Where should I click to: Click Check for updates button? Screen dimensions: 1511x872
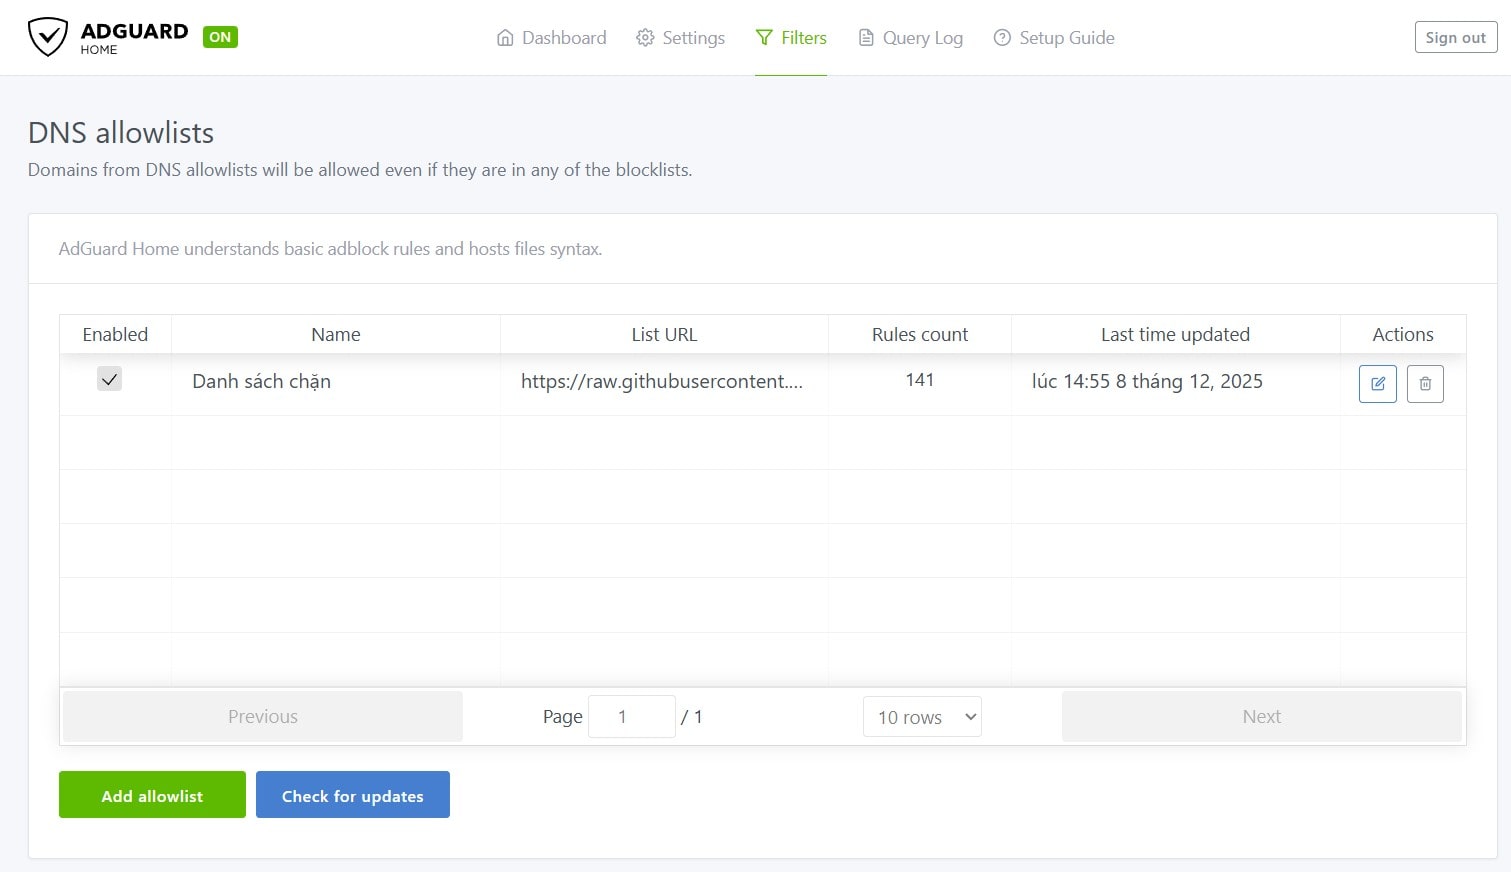coord(352,795)
